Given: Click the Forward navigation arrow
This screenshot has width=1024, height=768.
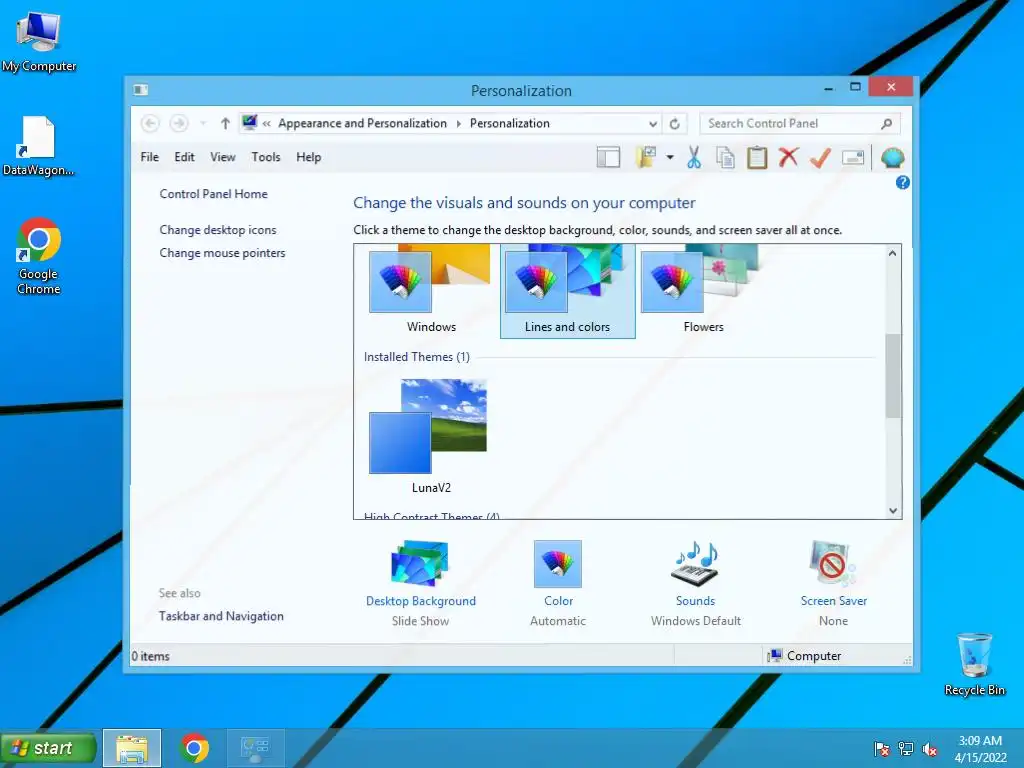Looking at the screenshot, I should point(179,123).
